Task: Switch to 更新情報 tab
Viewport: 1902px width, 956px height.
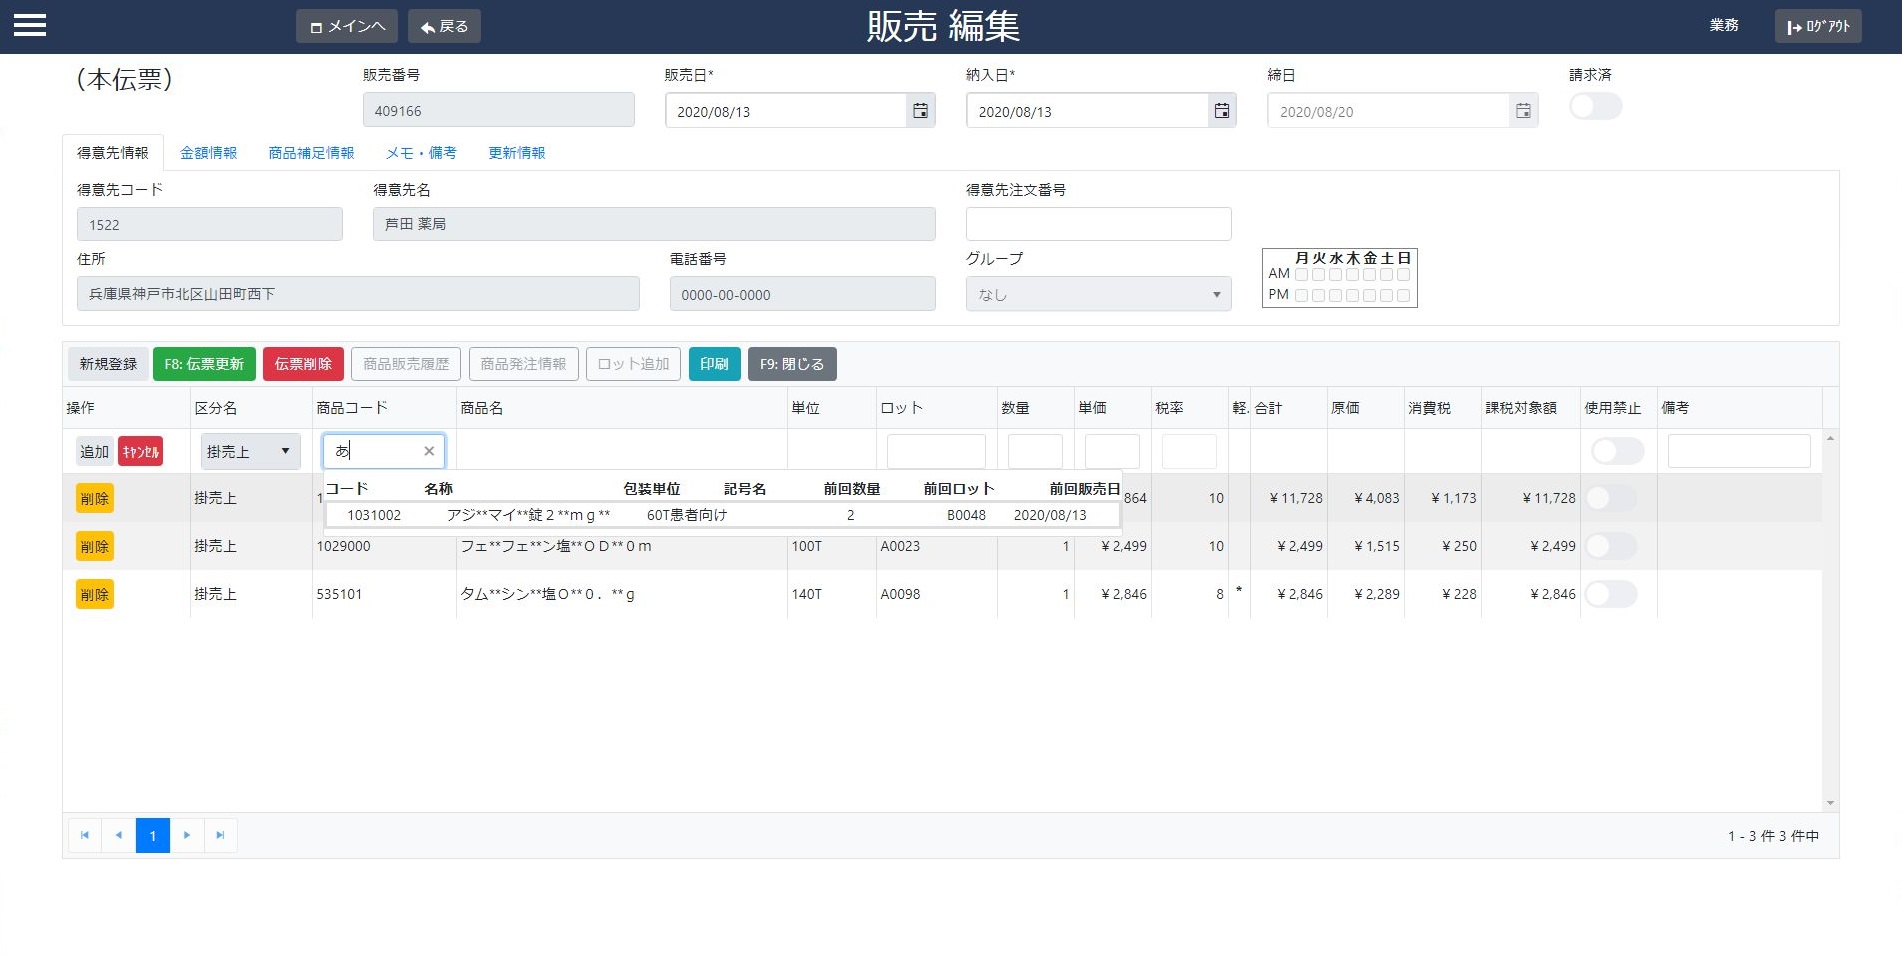Action: (x=516, y=153)
